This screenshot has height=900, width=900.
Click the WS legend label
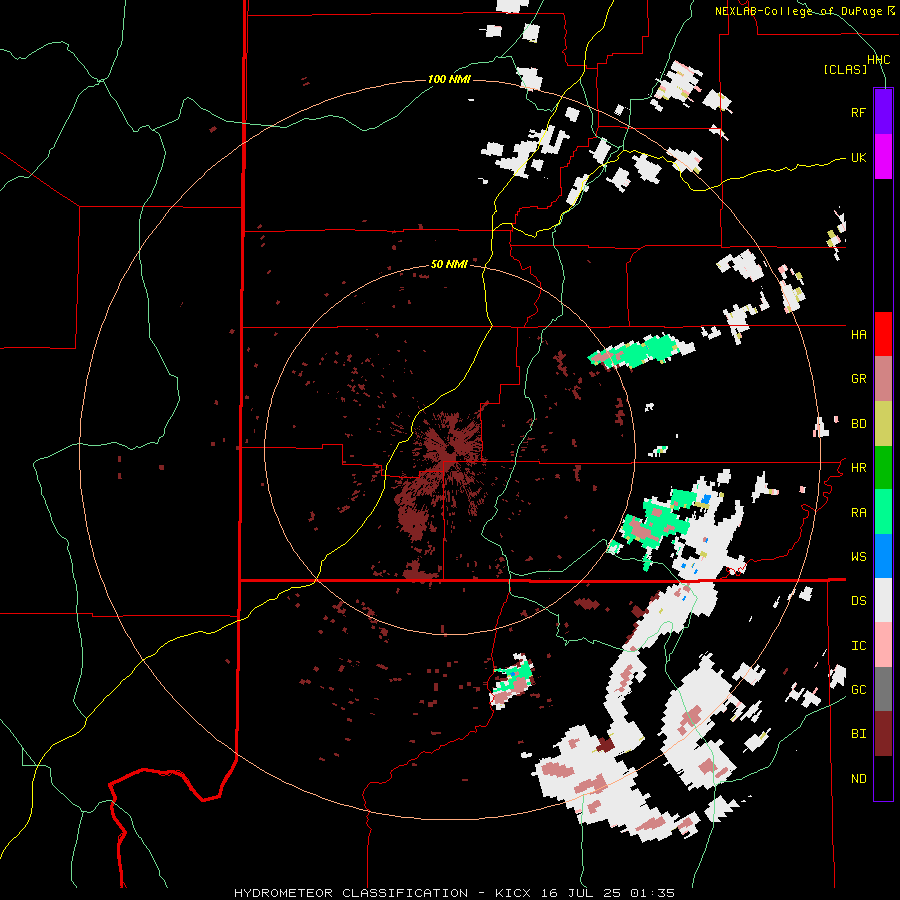coord(858,557)
